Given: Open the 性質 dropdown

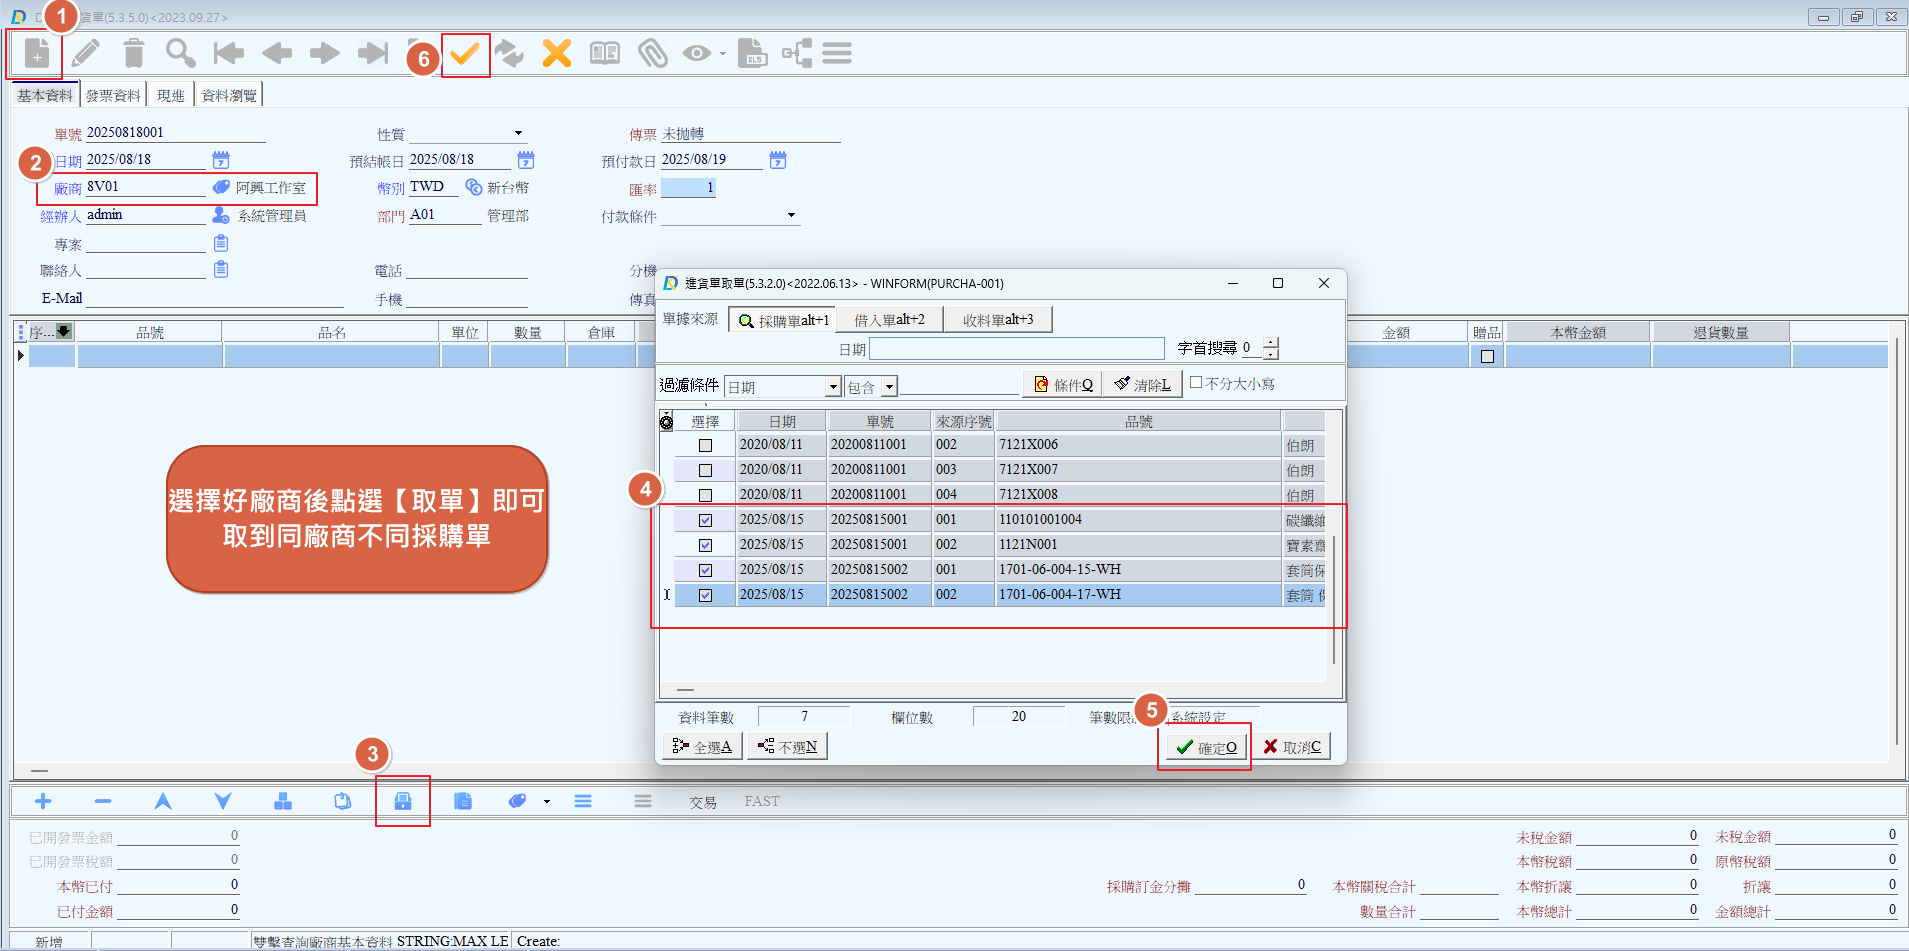Looking at the screenshot, I should (x=518, y=133).
